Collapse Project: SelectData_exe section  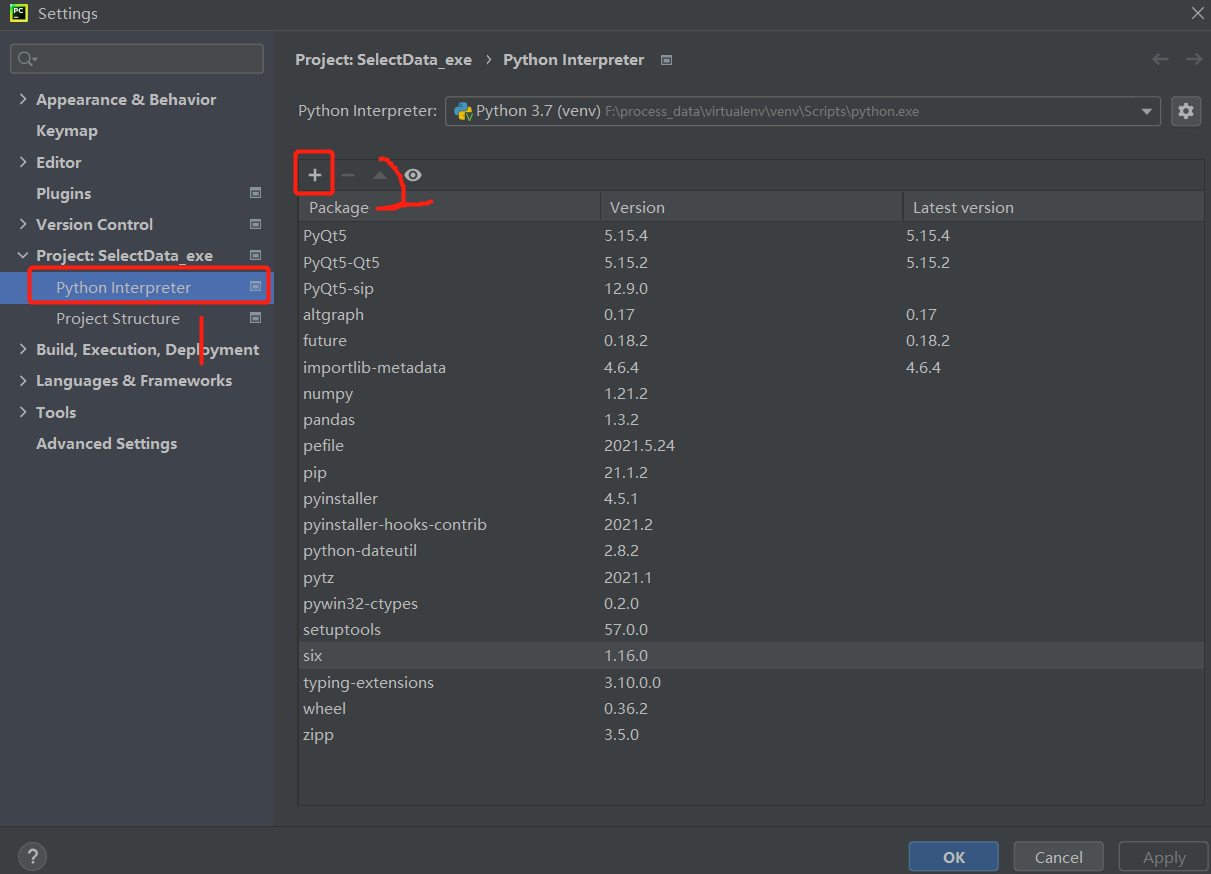23,255
